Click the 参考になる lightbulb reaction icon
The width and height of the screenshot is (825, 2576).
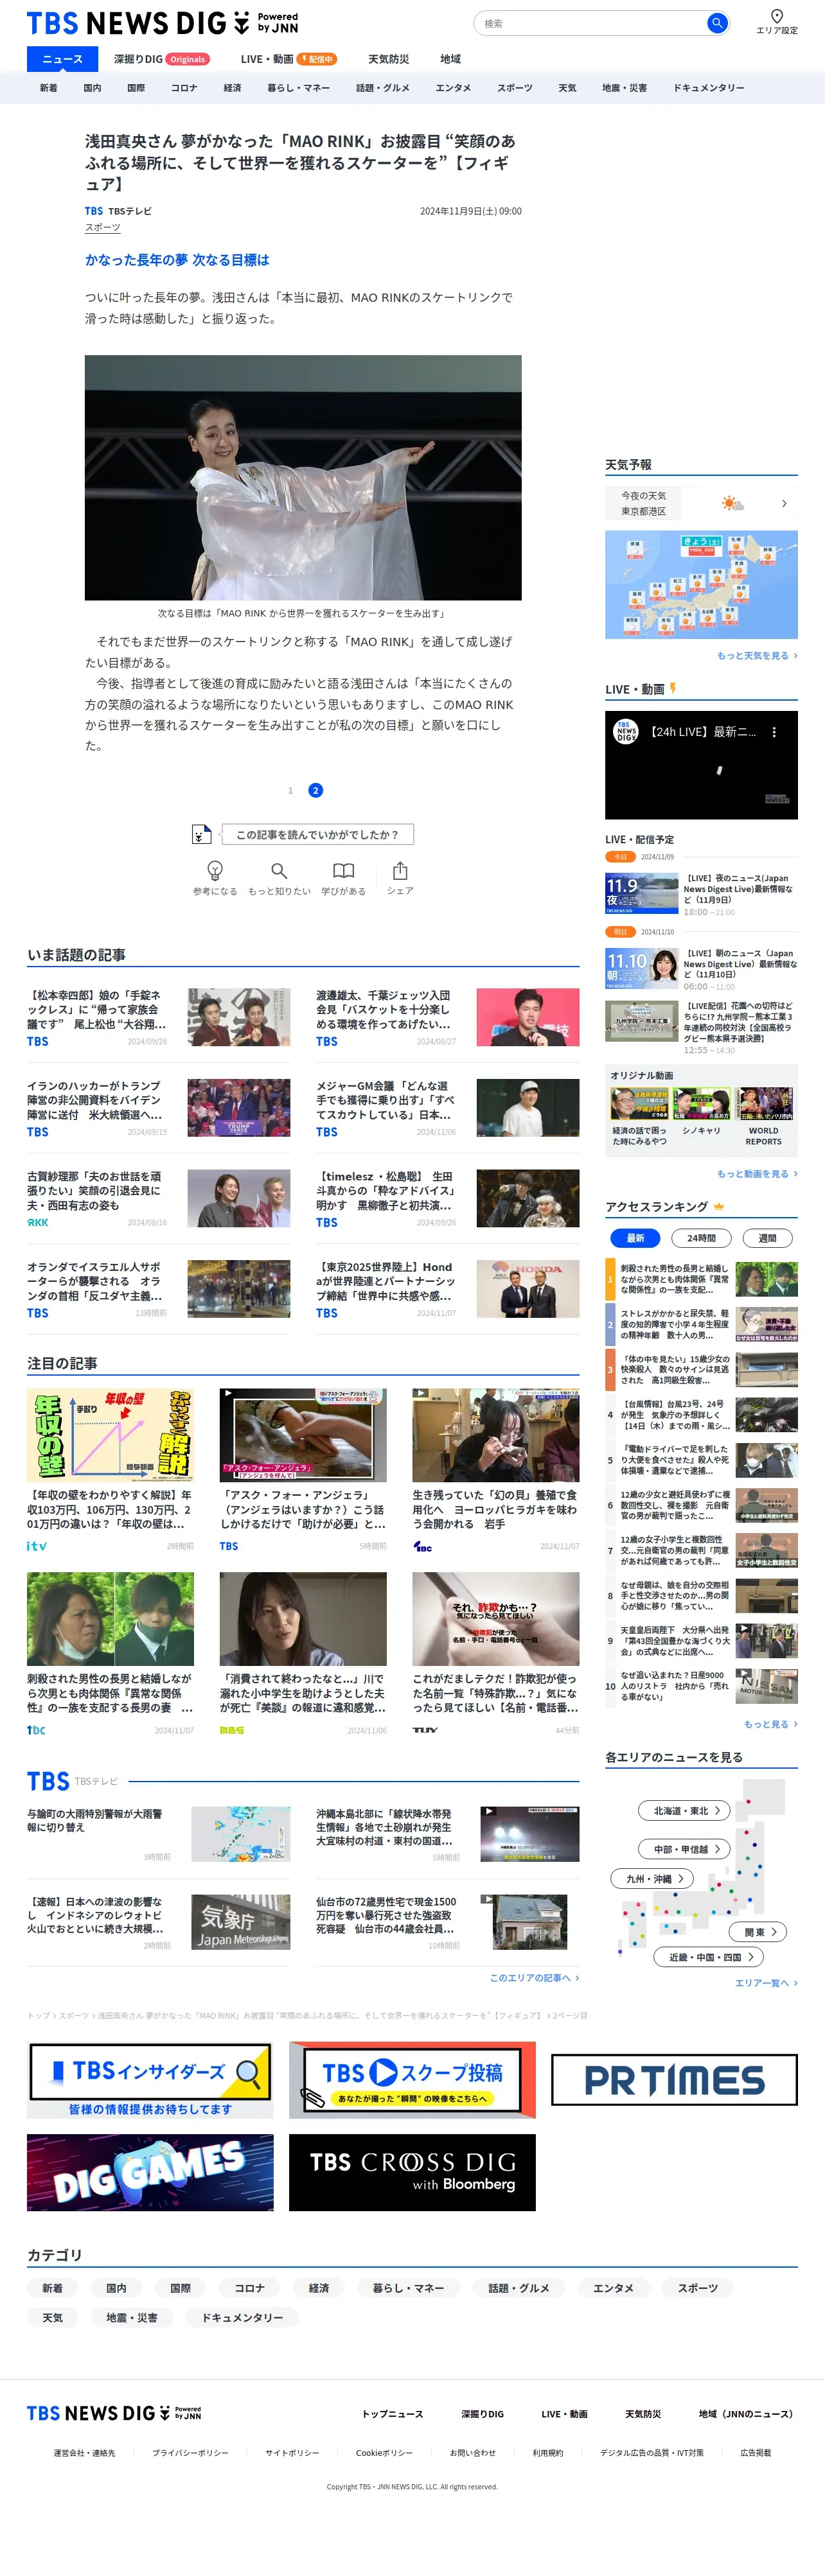(x=215, y=870)
